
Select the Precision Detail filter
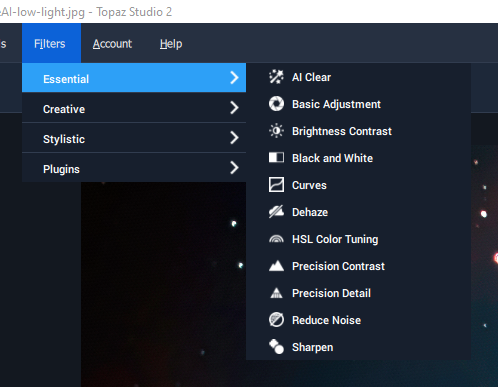coord(358,293)
